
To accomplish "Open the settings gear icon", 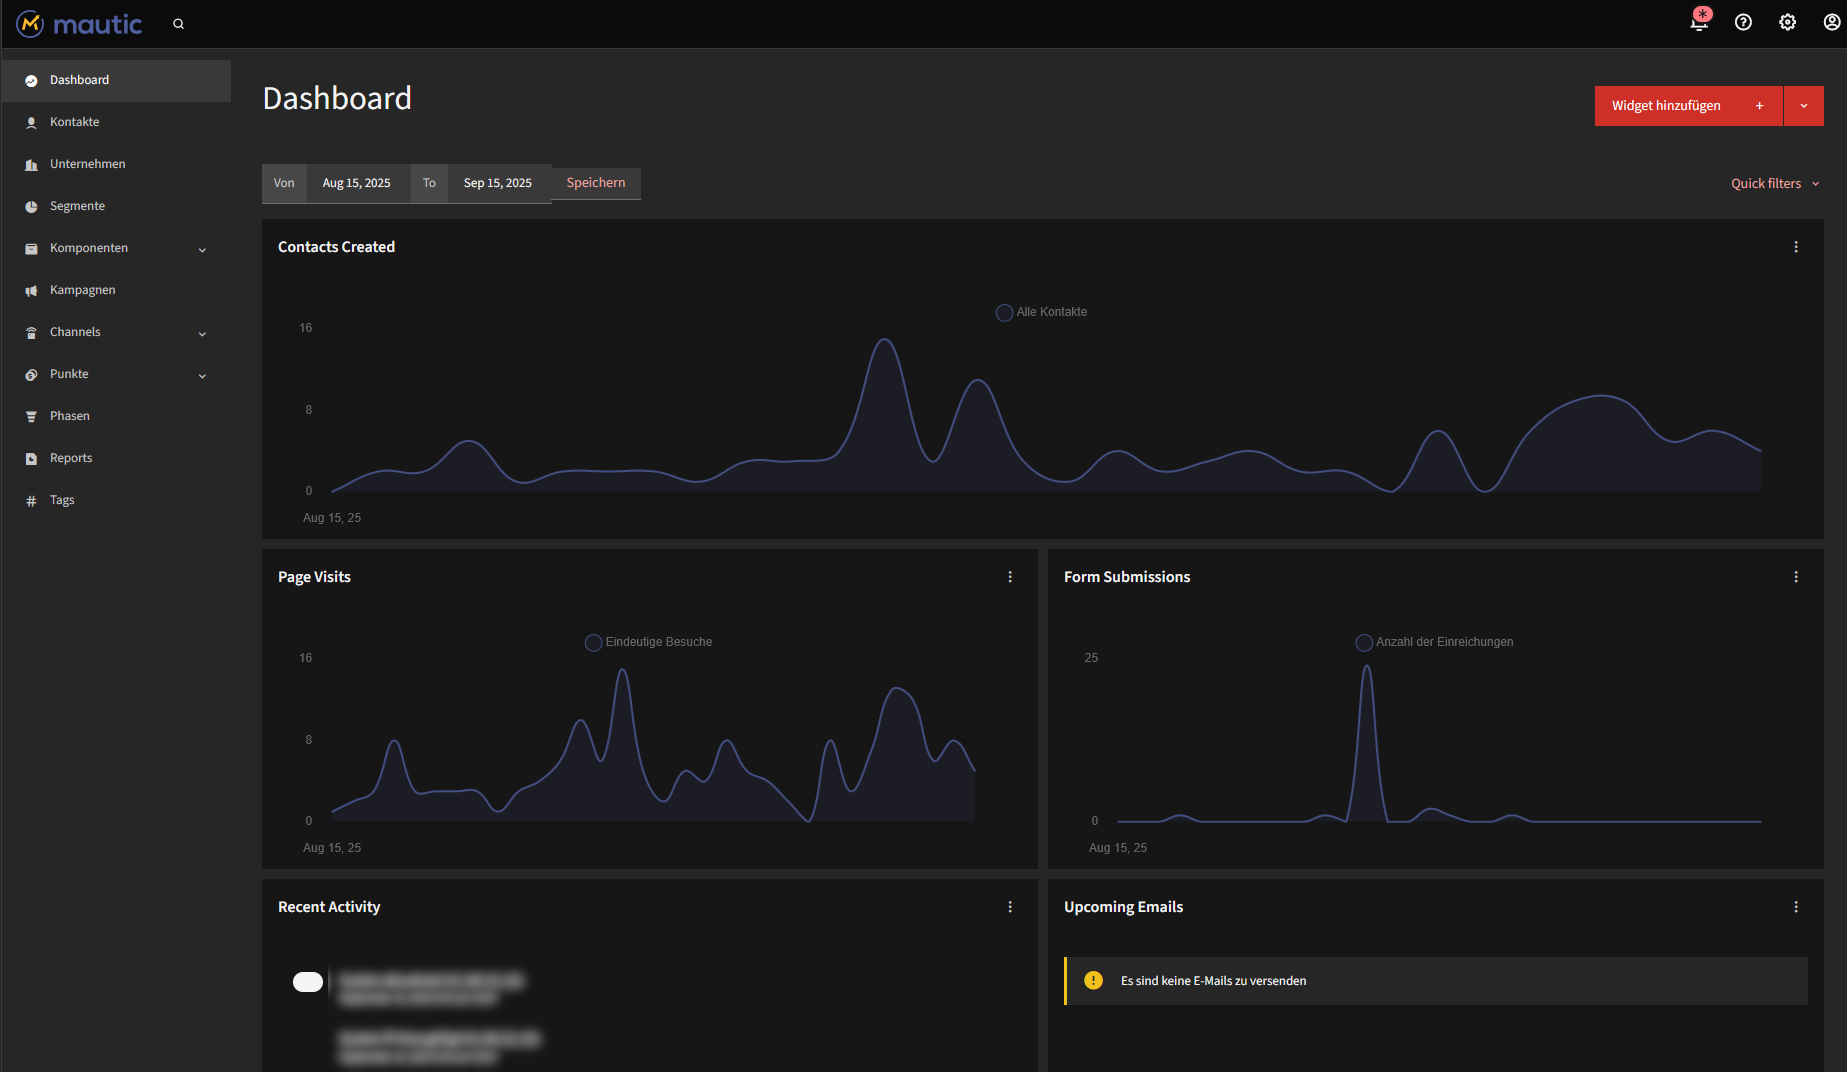I will click(x=1787, y=22).
